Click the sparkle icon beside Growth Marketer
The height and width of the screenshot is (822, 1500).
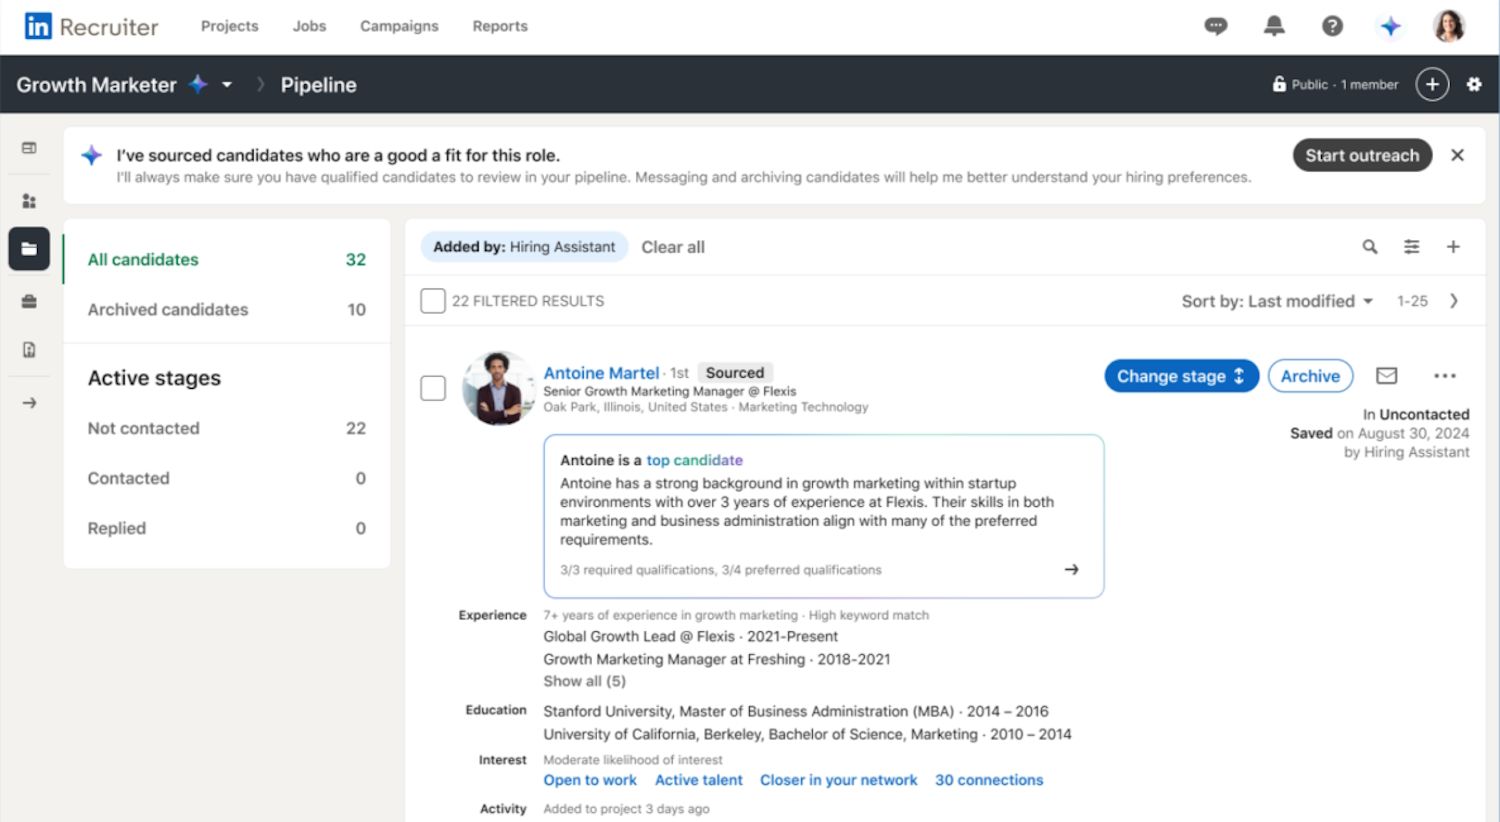198,84
